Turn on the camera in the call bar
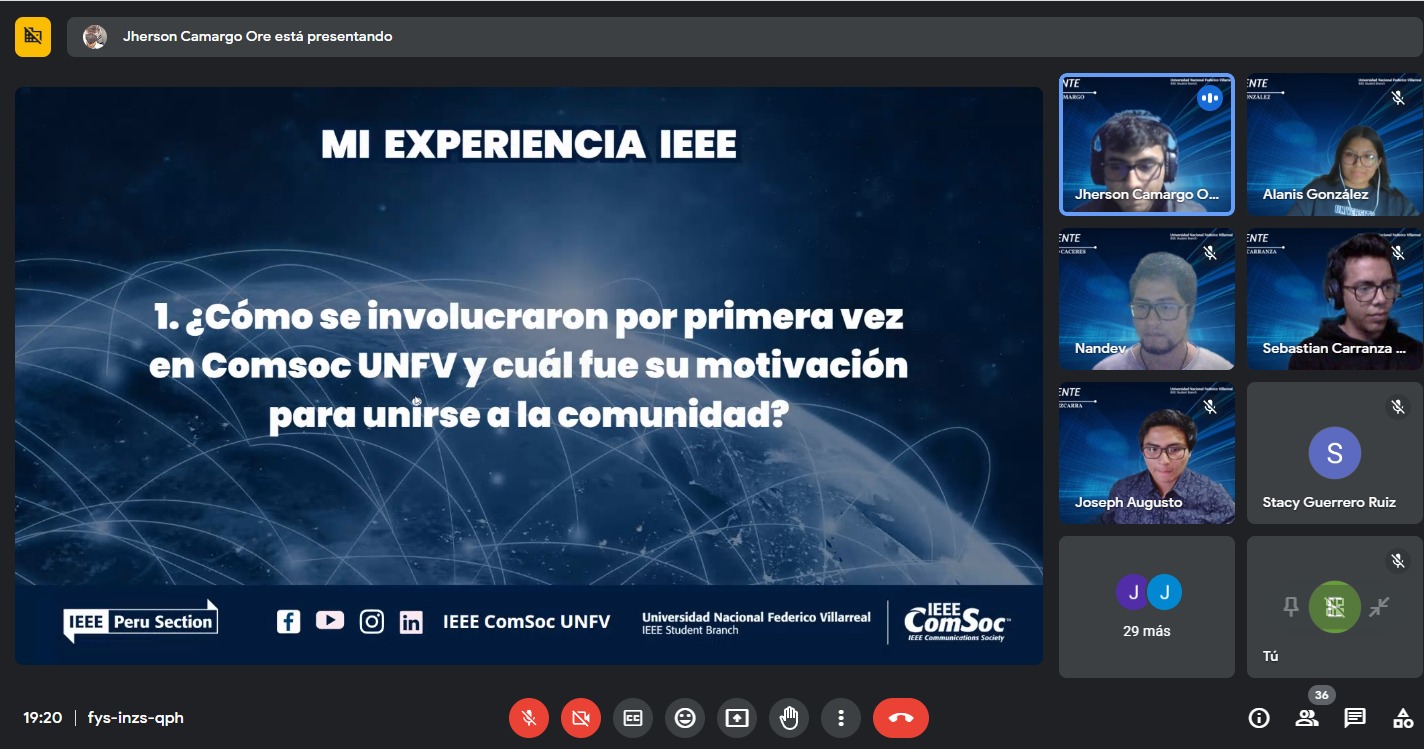 click(x=581, y=718)
